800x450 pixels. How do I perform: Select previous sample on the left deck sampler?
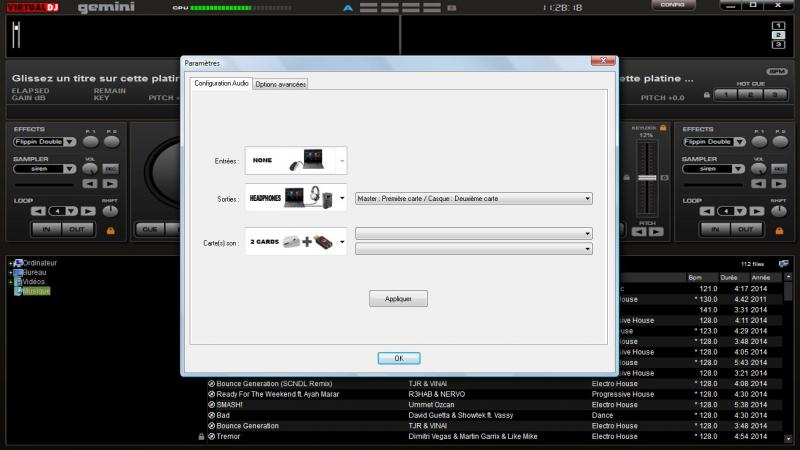pyautogui.click(x=90, y=184)
